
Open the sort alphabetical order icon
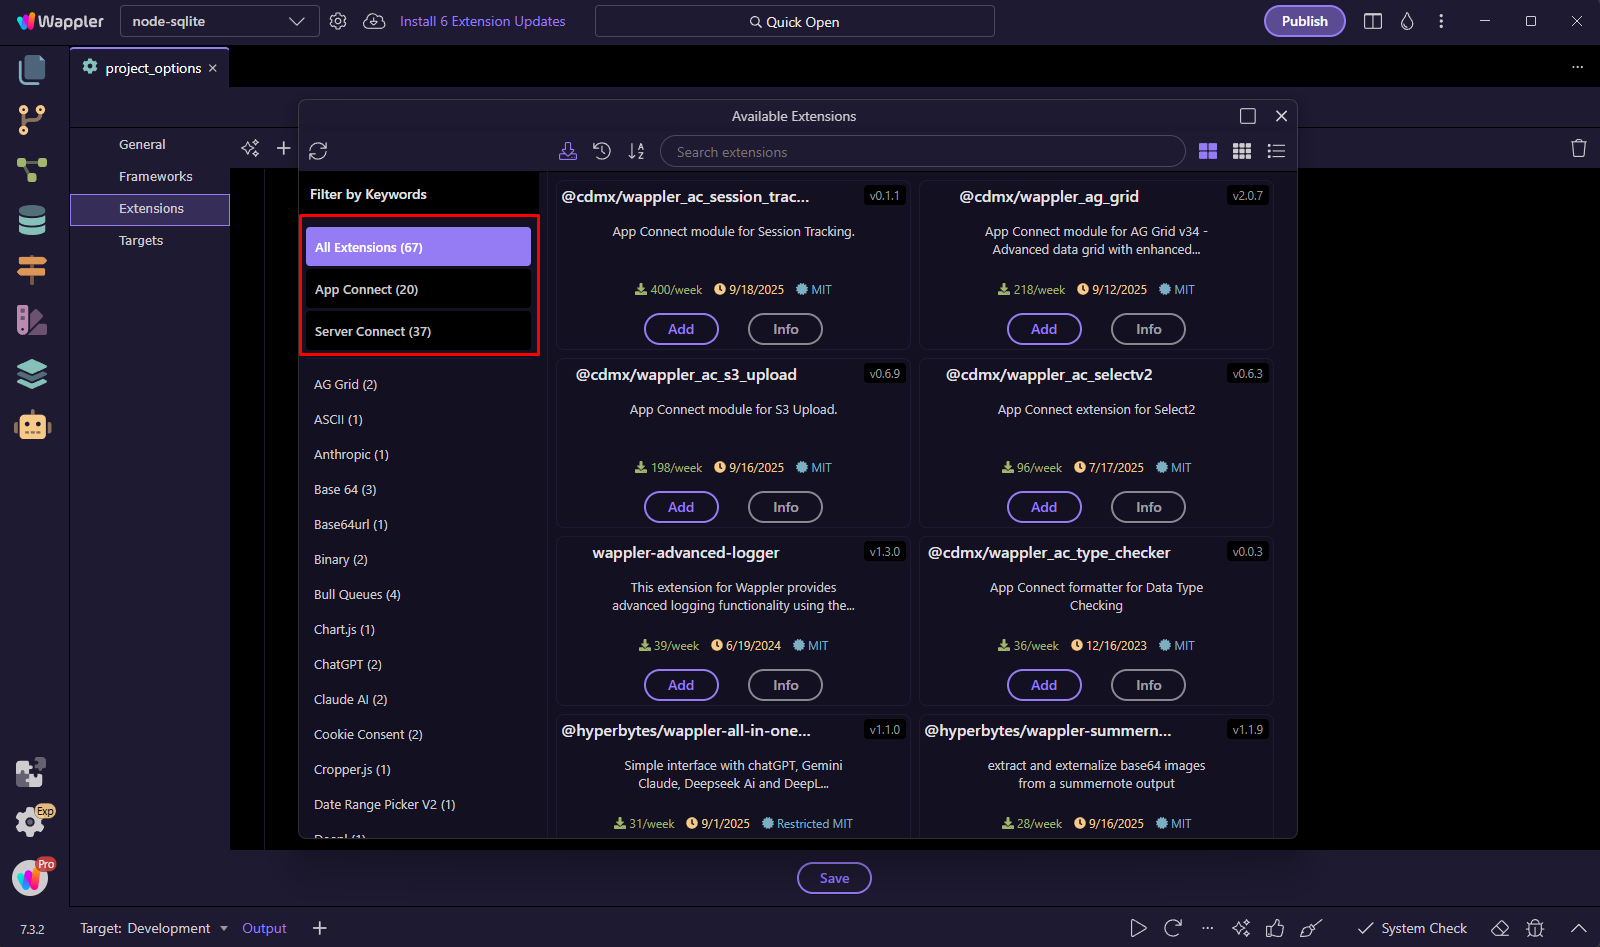click(x=636, y=151)
